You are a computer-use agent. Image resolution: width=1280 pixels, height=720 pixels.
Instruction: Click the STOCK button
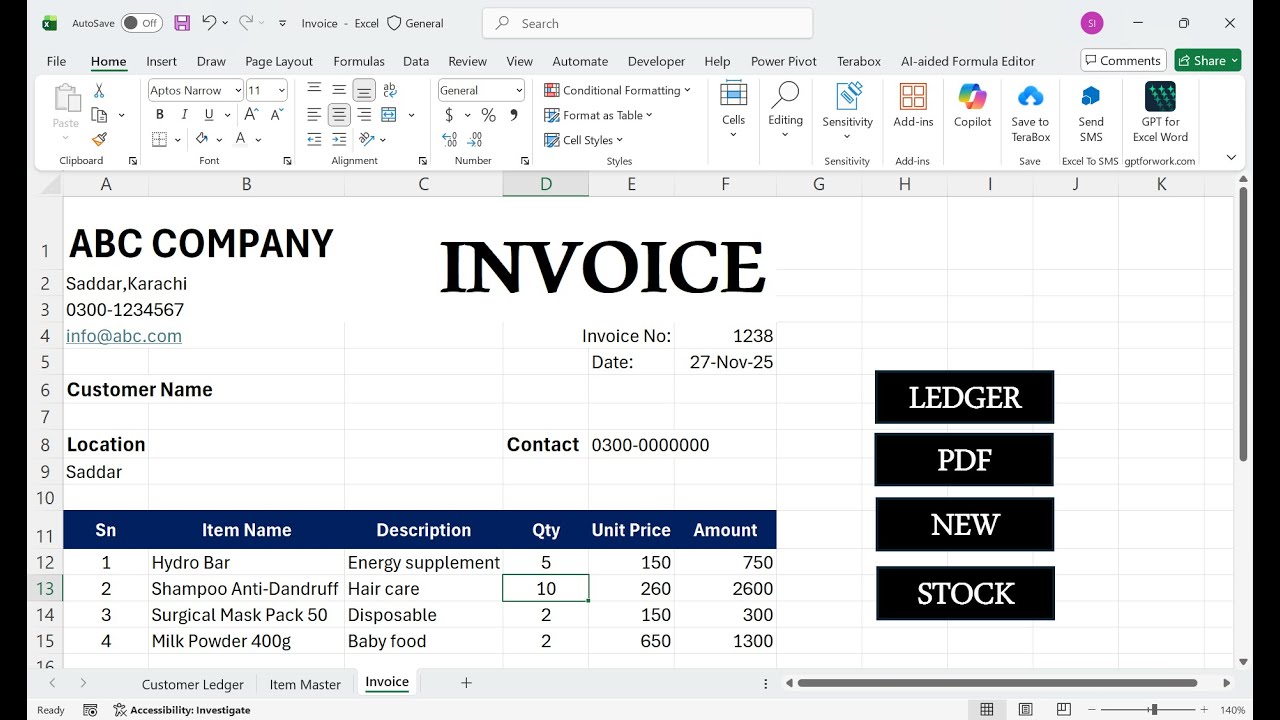[x=965, y=593]
